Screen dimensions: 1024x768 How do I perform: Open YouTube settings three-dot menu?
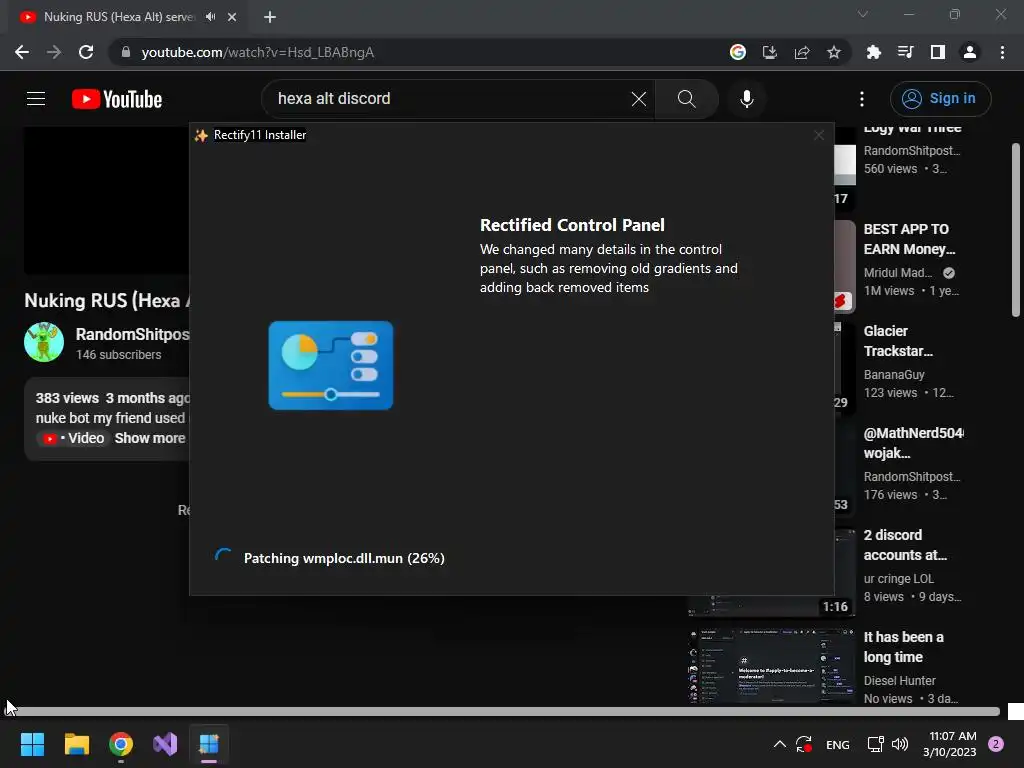(x=862, y=99)
